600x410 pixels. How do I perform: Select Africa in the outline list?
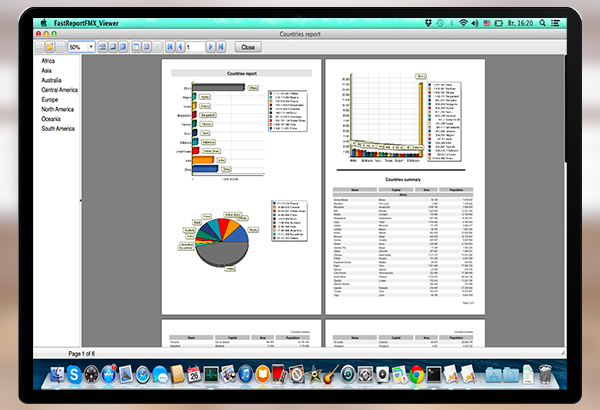point(49,61)
